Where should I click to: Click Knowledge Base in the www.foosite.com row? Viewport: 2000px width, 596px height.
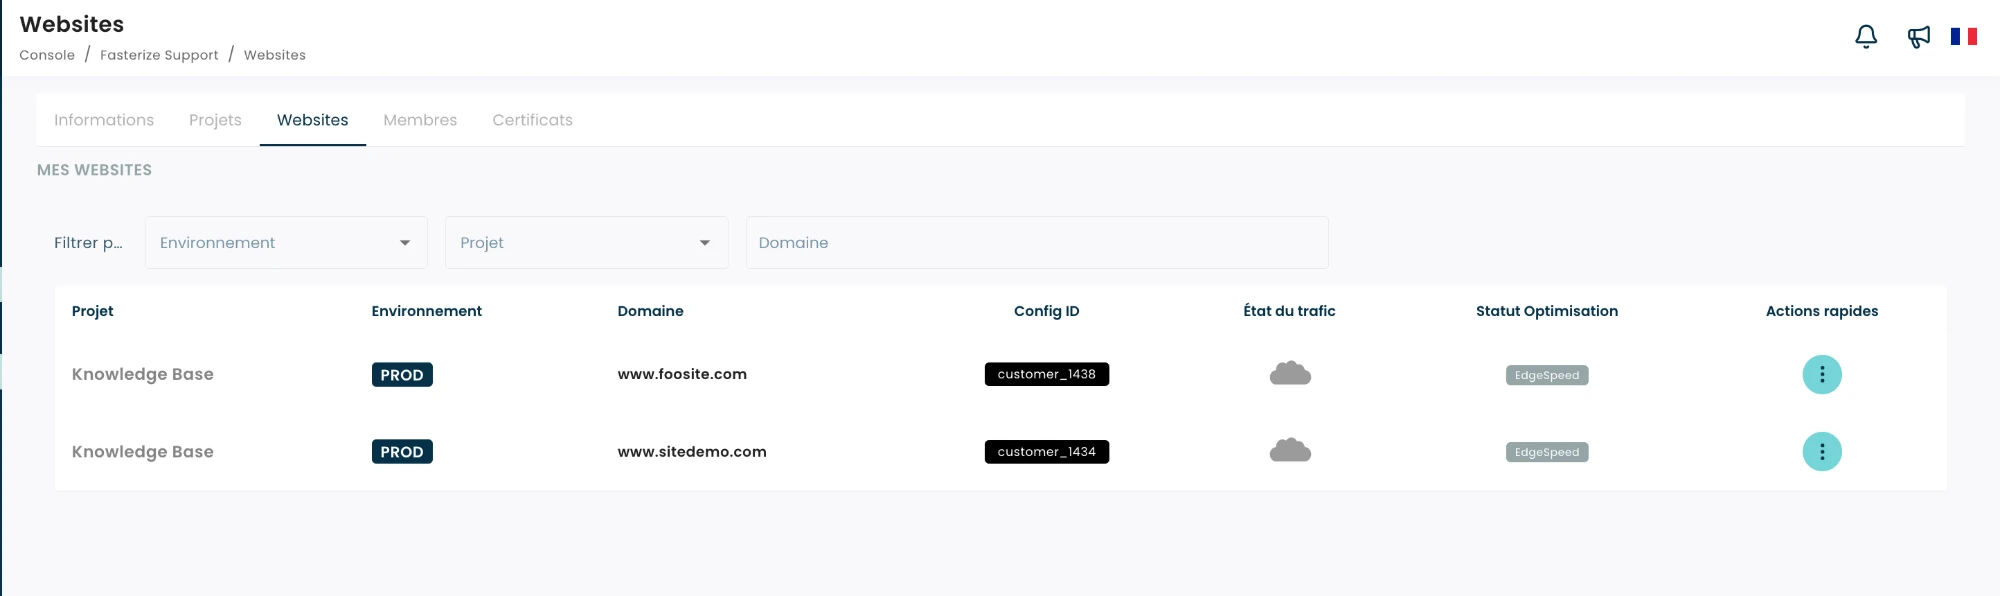pos(143,374)
